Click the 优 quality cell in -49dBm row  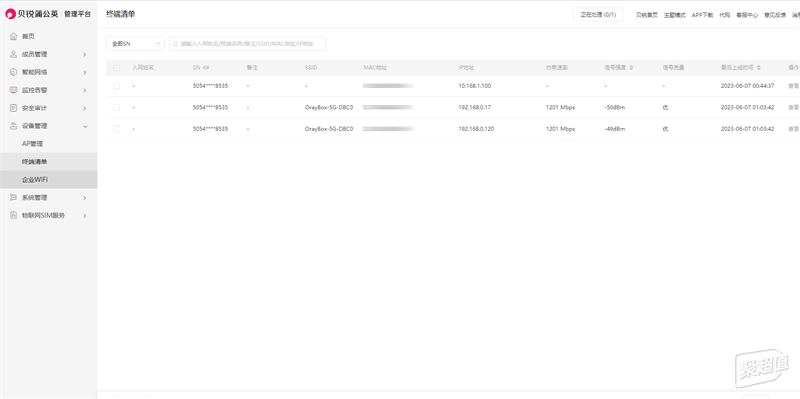pos(665,129)
